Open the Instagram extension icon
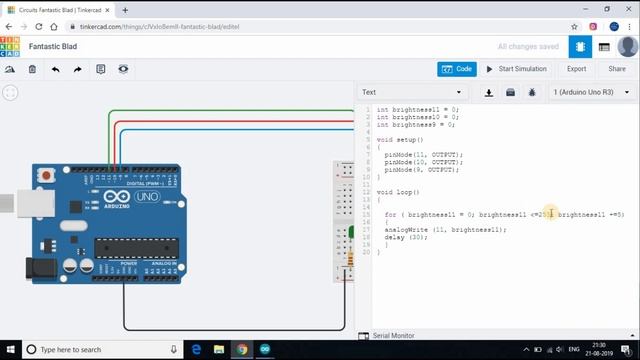This screenshot has height=360, width=640. pos(593,27)
